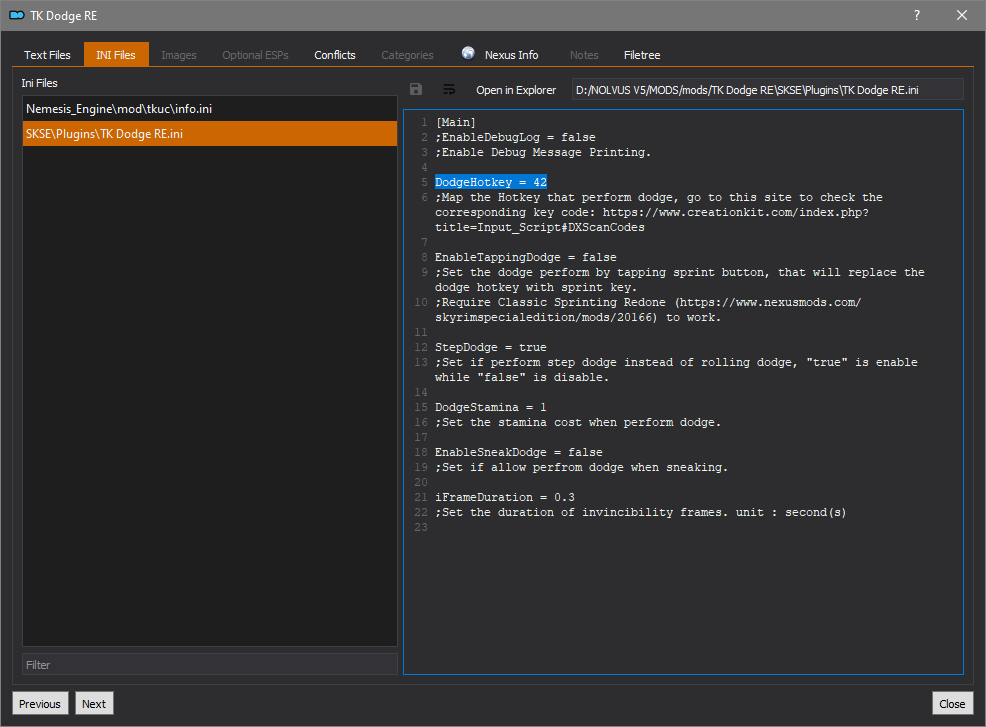Click the INI file path field

[x=767, y=90]
